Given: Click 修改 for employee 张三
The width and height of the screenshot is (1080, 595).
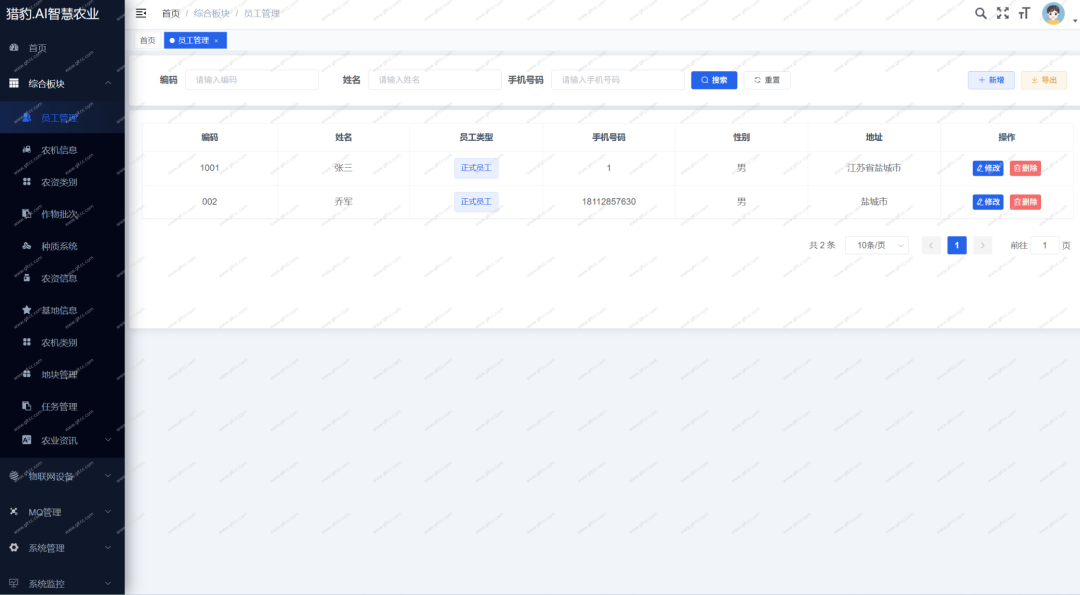Looking at the screenshot, I should pyautogui.click(x=988, y=168).
